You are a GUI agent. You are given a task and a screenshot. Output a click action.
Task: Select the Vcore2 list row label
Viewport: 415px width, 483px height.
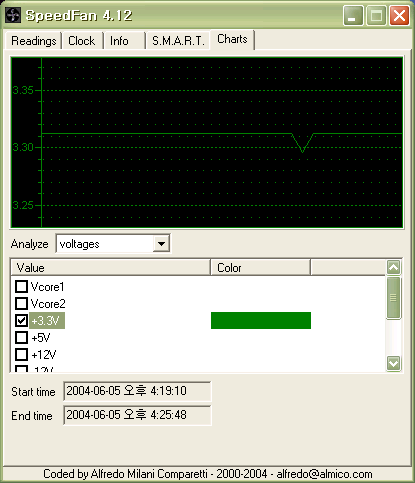[48, 304]
